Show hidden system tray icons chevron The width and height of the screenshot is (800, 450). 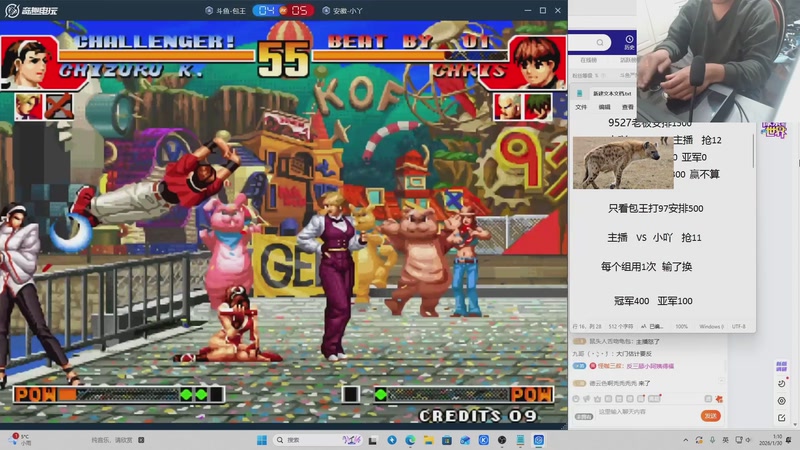686,440
